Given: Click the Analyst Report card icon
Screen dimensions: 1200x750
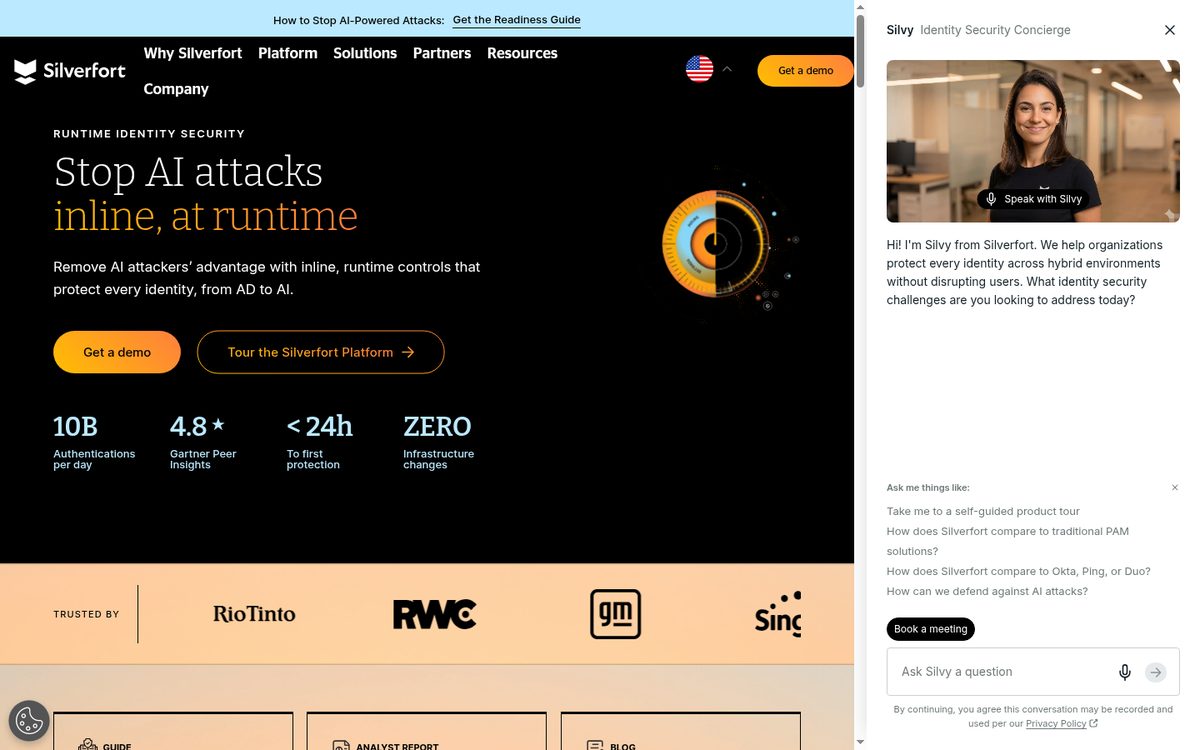Looking at the screenshot, I should (x=342, y=745).
